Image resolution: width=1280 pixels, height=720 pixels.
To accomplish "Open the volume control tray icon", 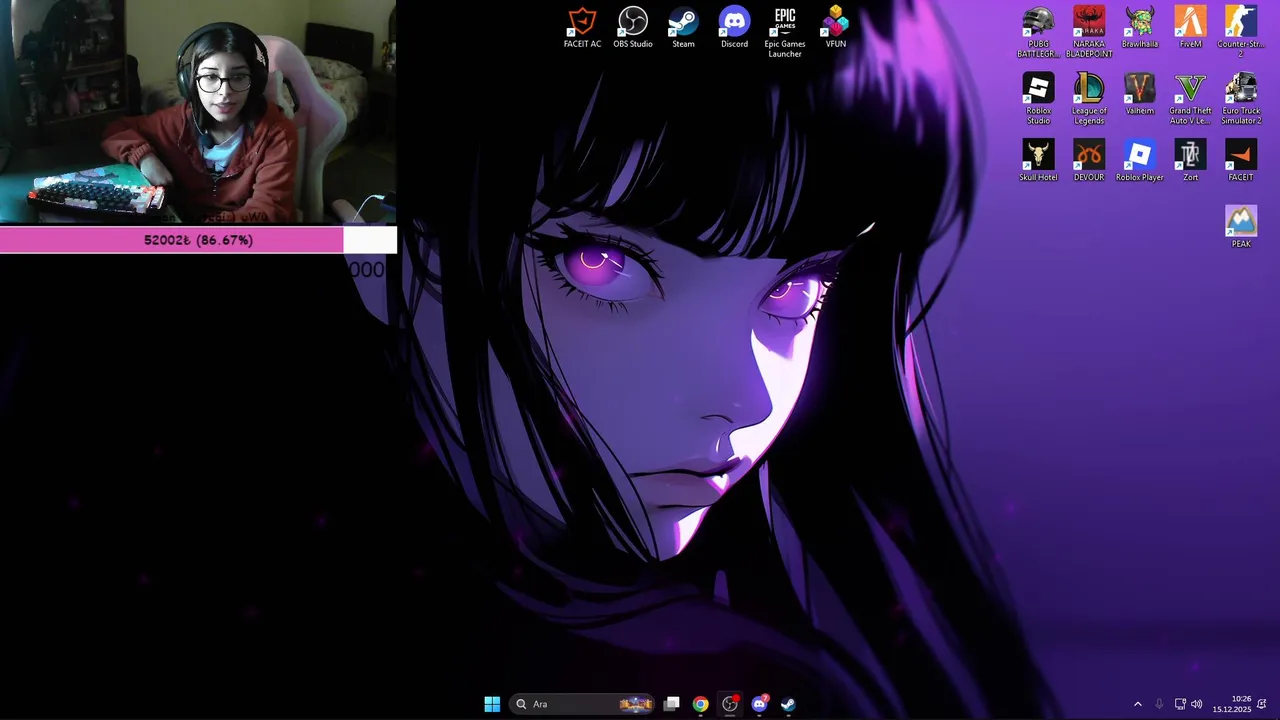I will coord(1197,704).
